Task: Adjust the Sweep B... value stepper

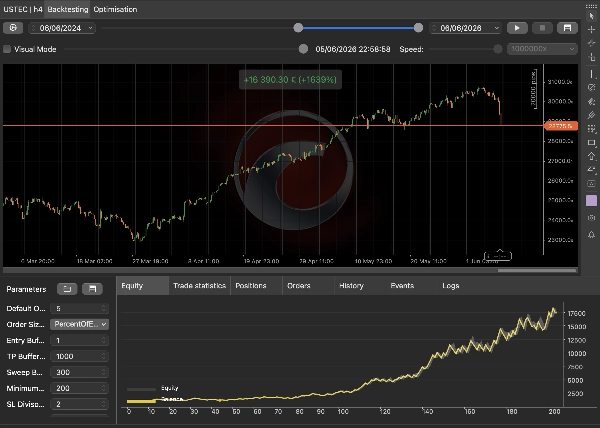Action: click(x=103, y=372)
